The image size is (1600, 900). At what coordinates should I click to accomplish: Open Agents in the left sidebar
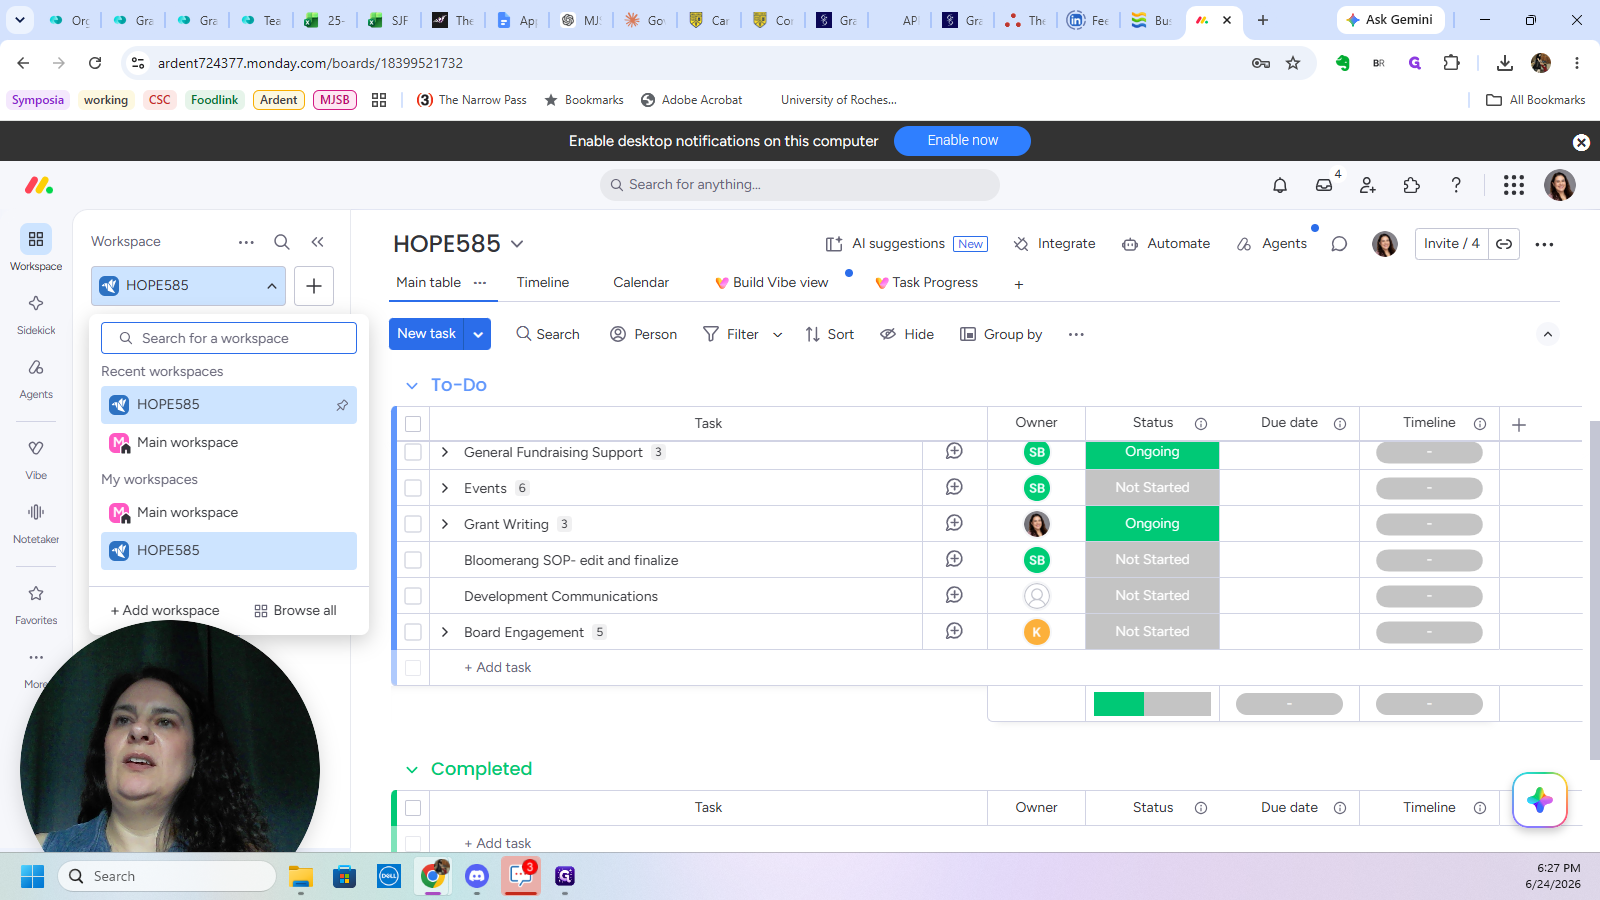point(36,377)
